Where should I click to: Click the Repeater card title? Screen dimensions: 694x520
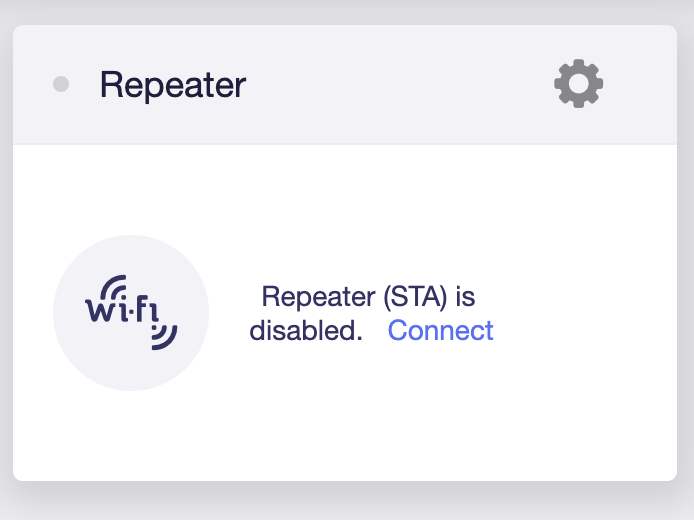[x=173, y=85]
